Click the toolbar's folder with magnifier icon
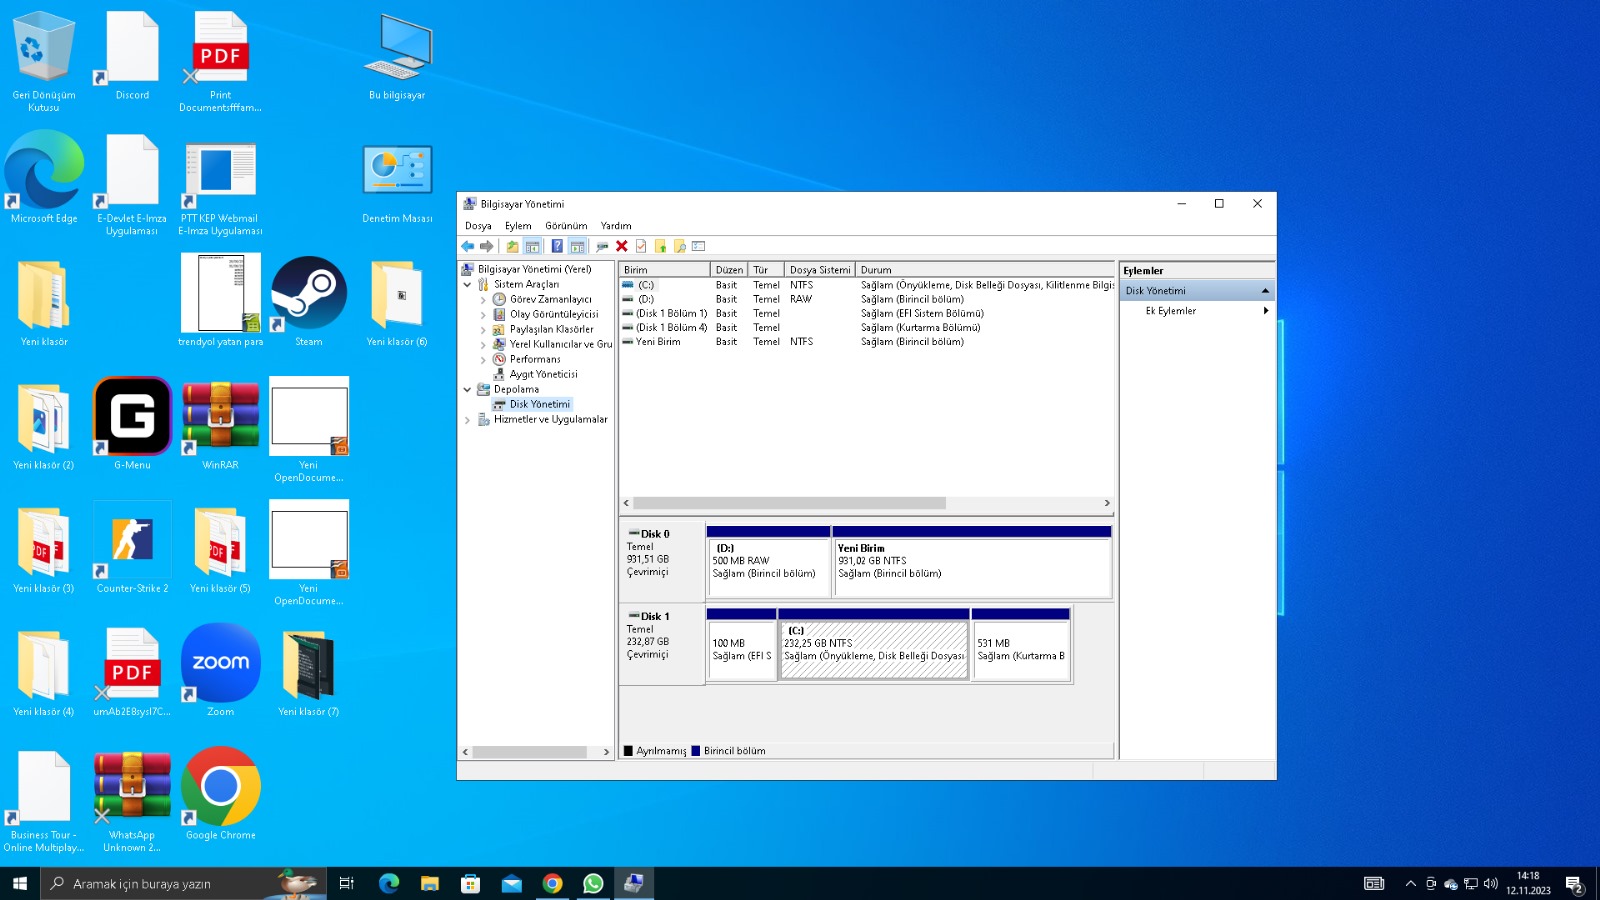The height and width of the screenshot is (900, 1600). pos(680,246)
